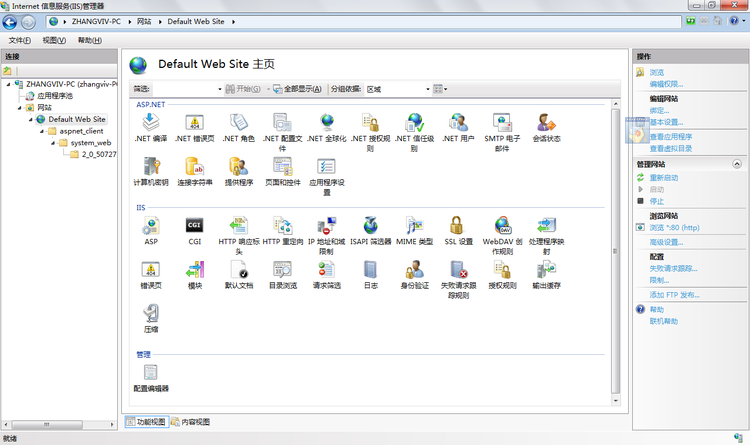Open the 会话状态 icon
The width and height of the screenshot is (750, 445).
point(546,122)
